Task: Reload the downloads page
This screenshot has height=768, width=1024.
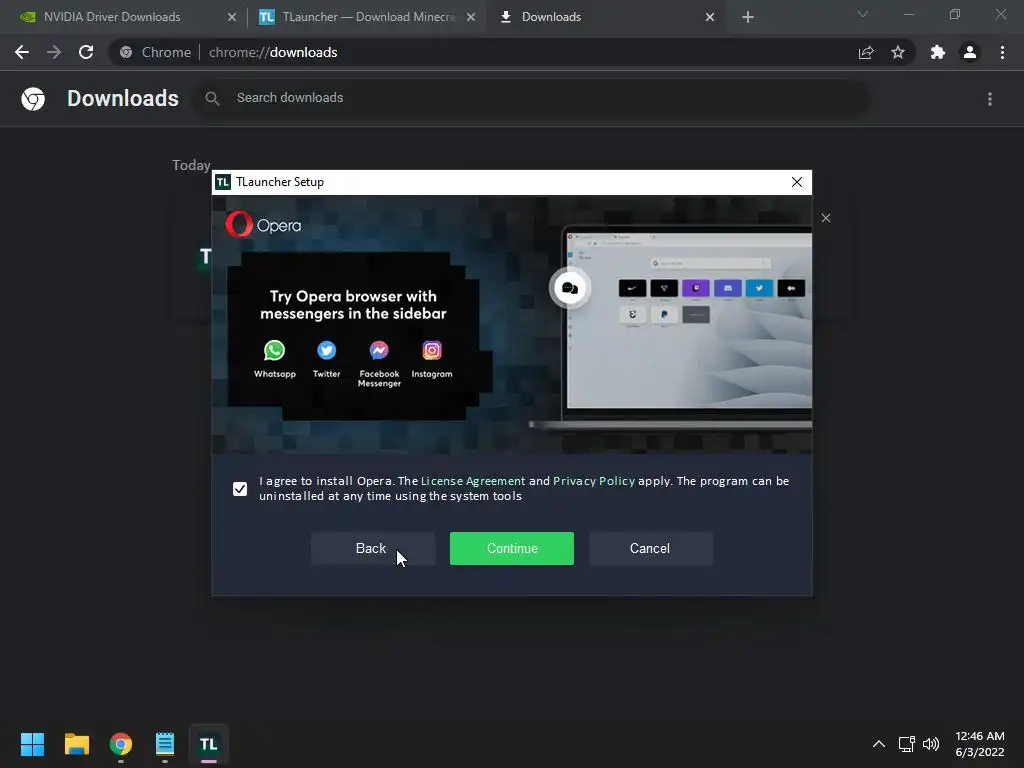Action: point(86,52)
